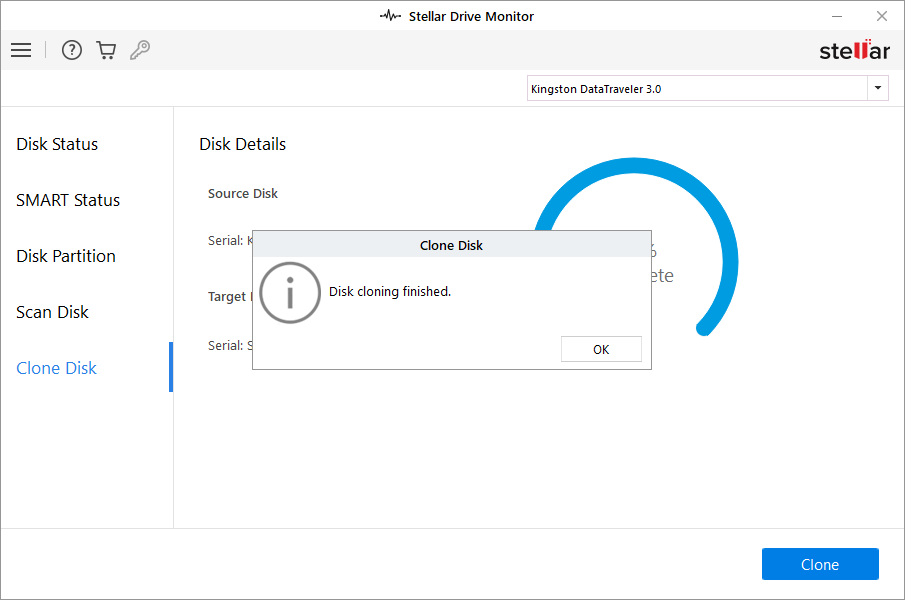The height and width of the screenshot is (600, 905).
Task: Select the Clone Disk sidebar item
Action: [x=56, y=368]
